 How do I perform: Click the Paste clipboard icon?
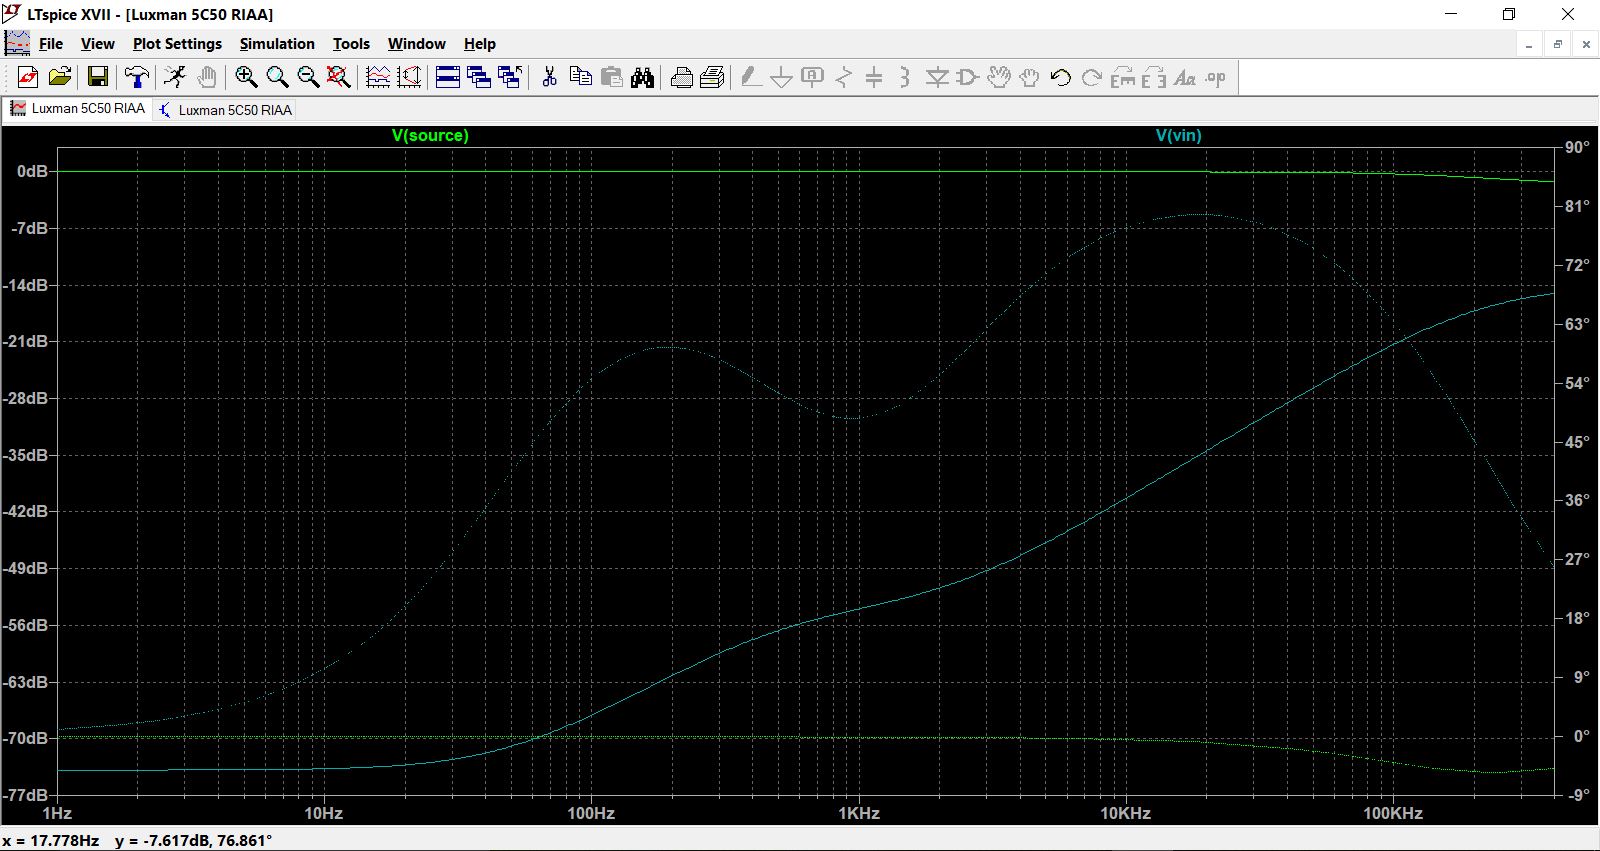(611, 77)
